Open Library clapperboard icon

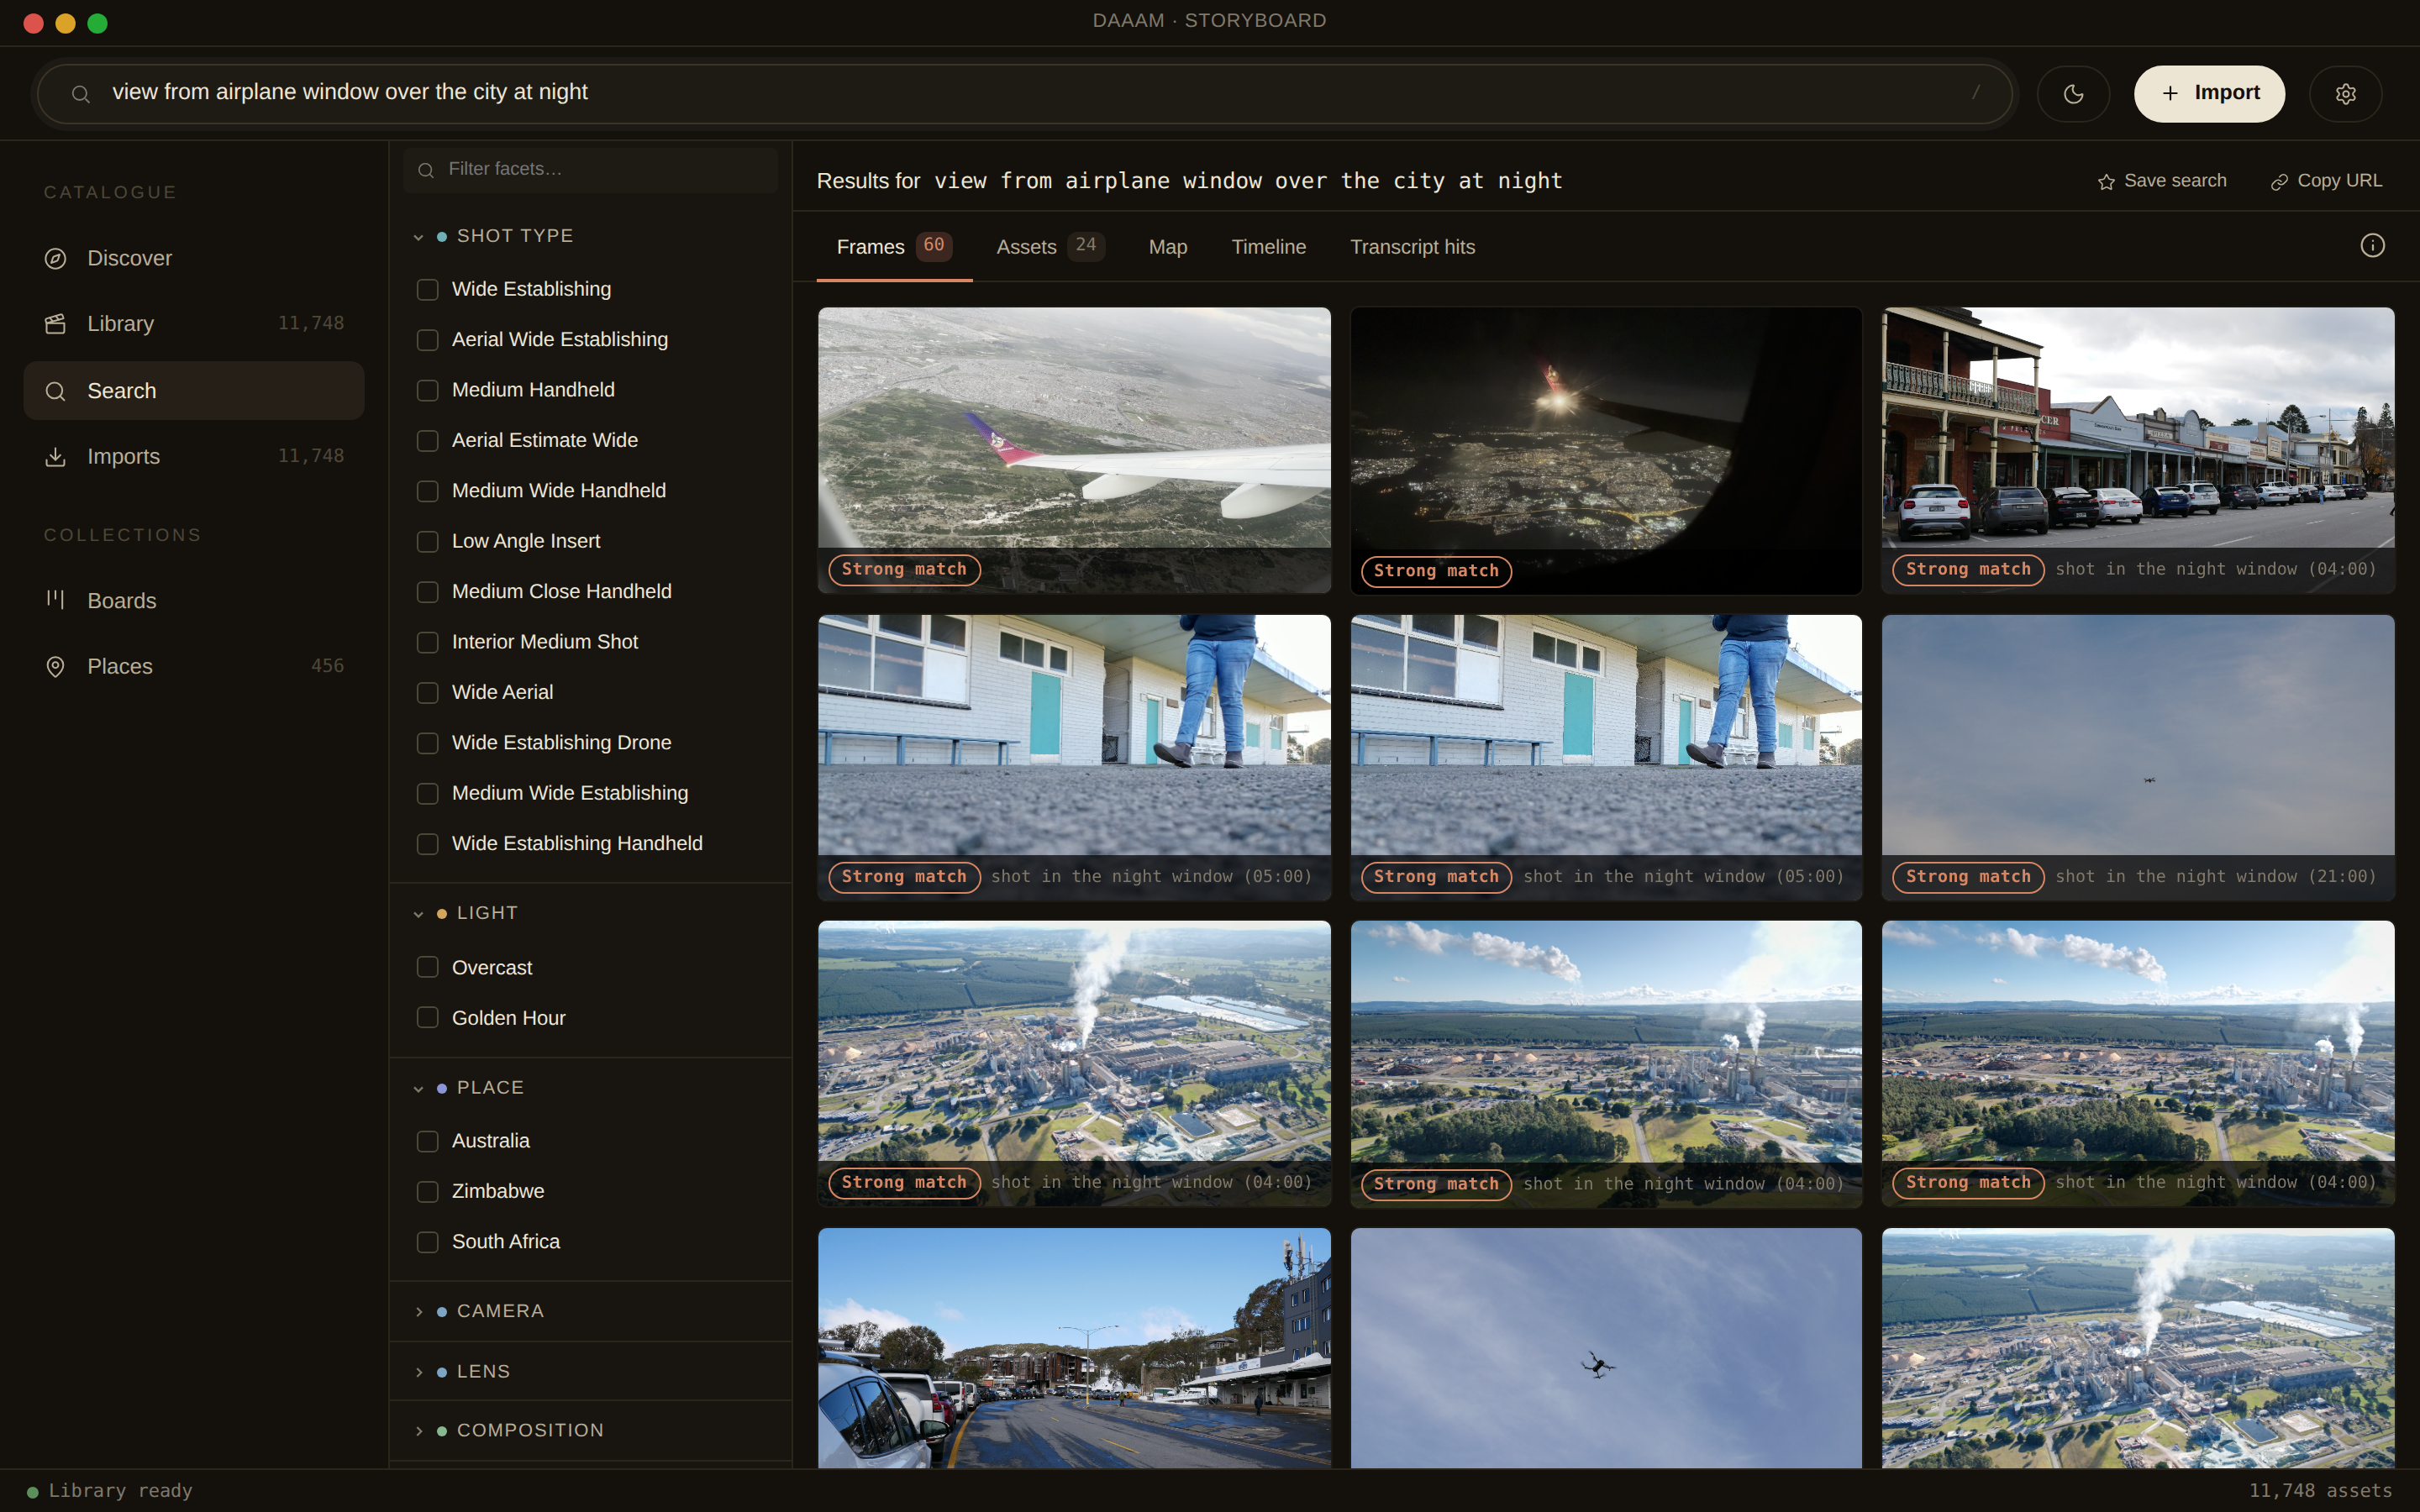point(56,324)
